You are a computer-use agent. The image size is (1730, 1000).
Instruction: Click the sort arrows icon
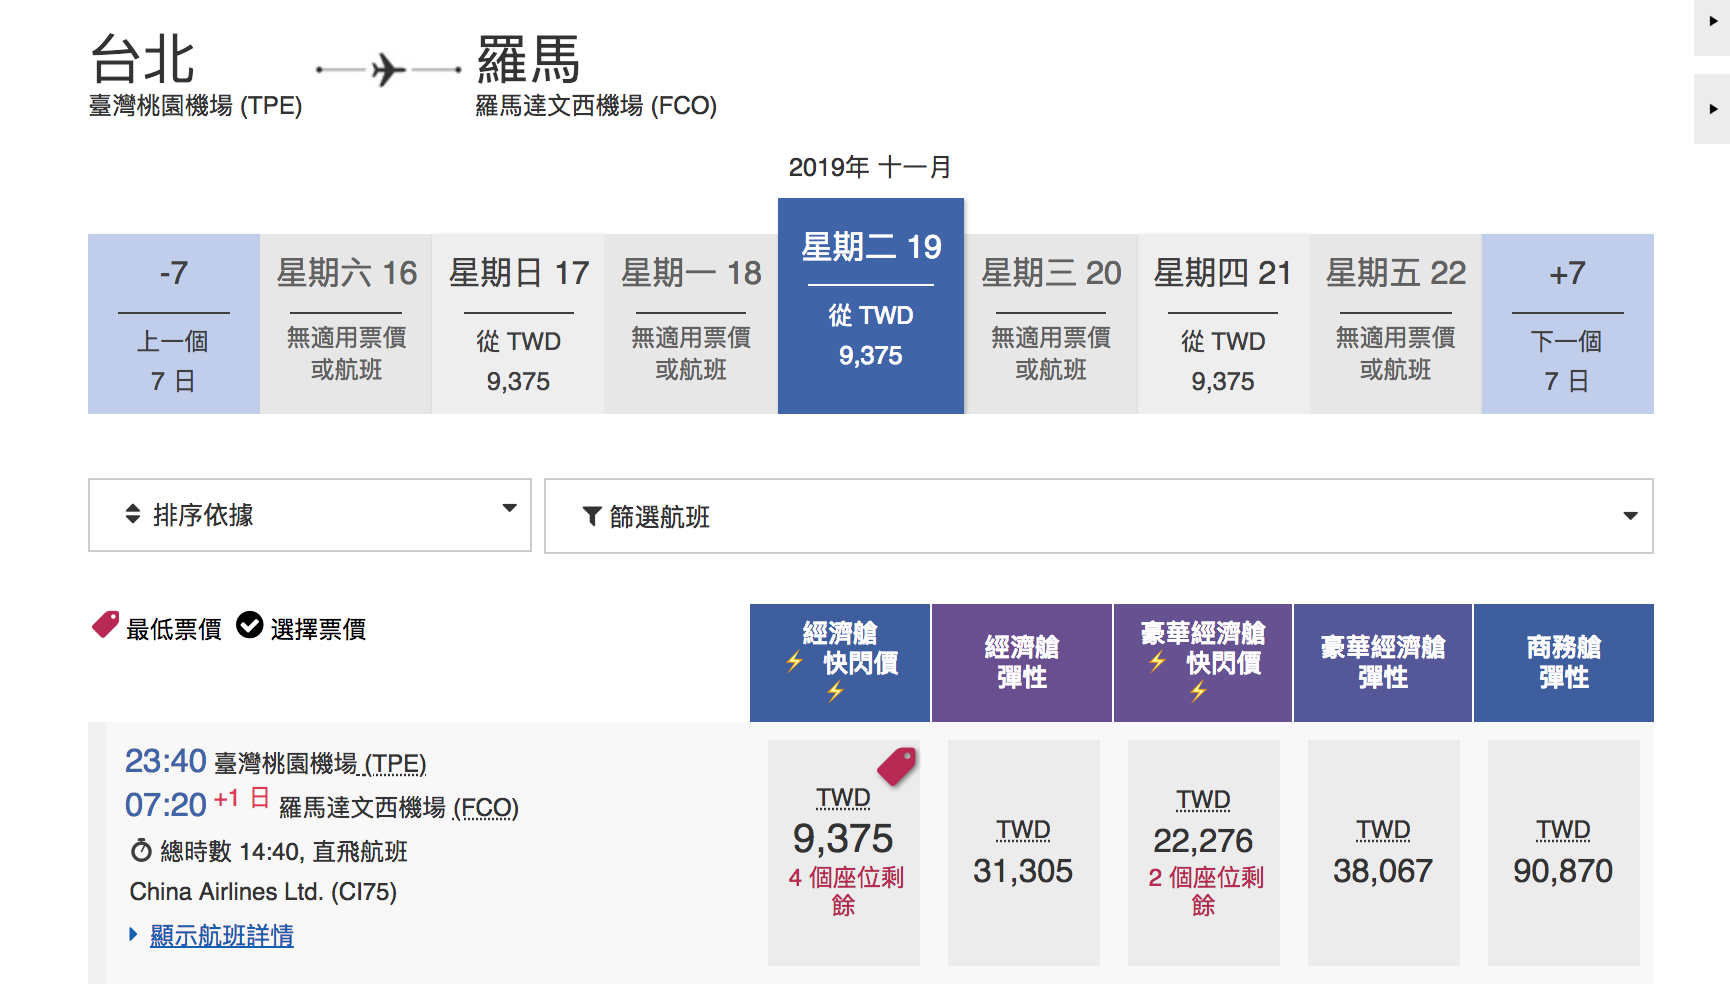132,514
